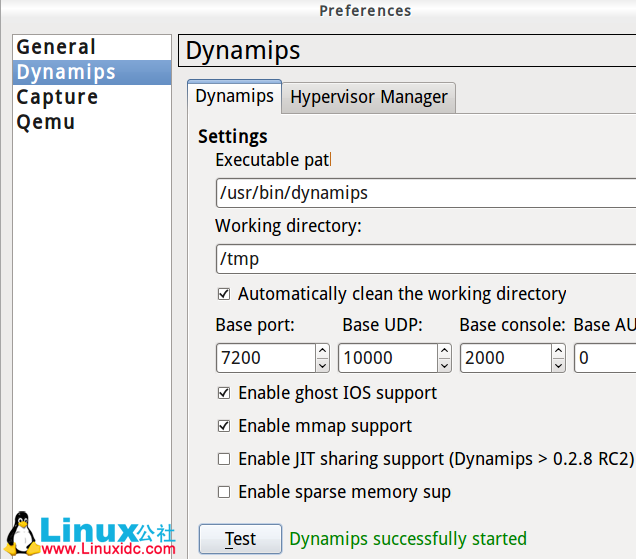636x559 pixels.
Task: Select Capture in the preferences list
Action: click(57, 97)
